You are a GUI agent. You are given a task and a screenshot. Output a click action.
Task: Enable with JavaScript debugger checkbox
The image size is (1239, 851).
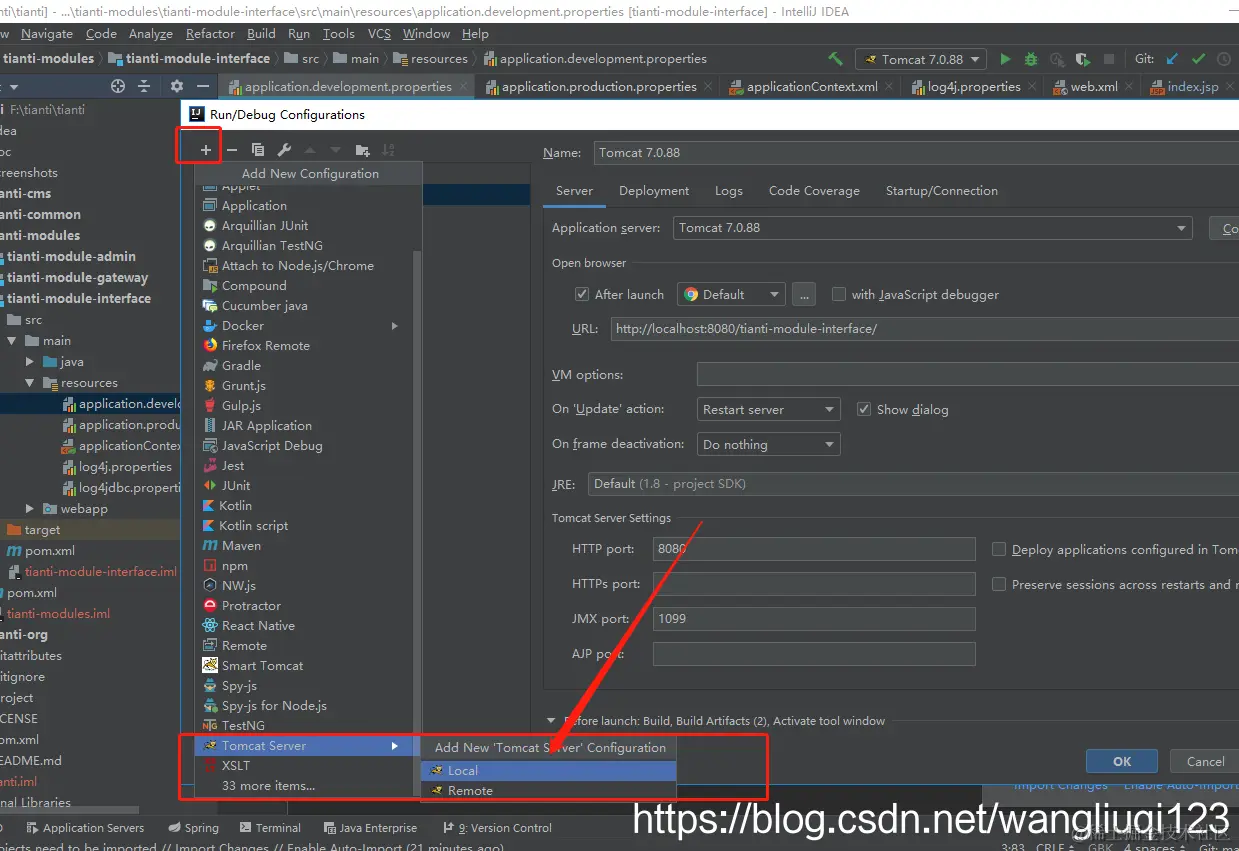pyautogui.click(x=839, y=294)
